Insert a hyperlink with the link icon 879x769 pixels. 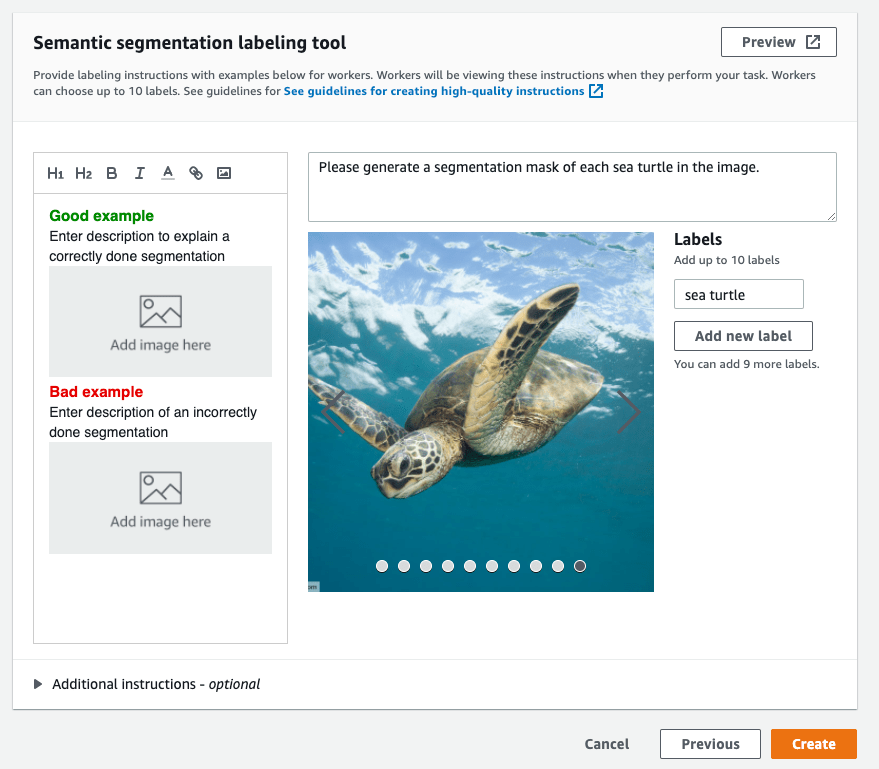coord(196,173)
